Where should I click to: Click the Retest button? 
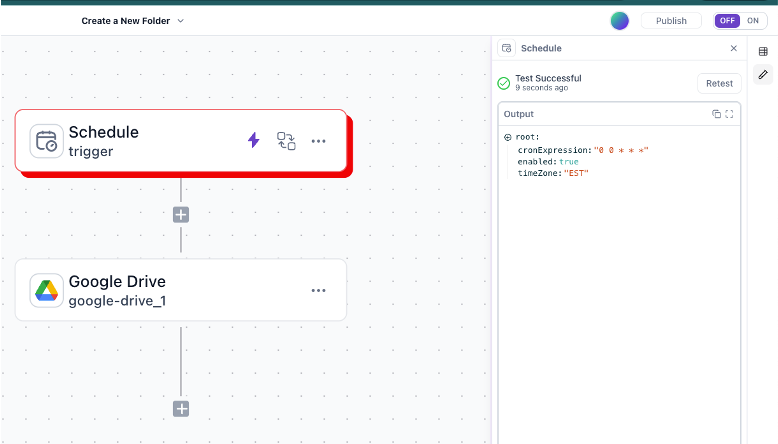pyautogui.click(x=719, y=84)
